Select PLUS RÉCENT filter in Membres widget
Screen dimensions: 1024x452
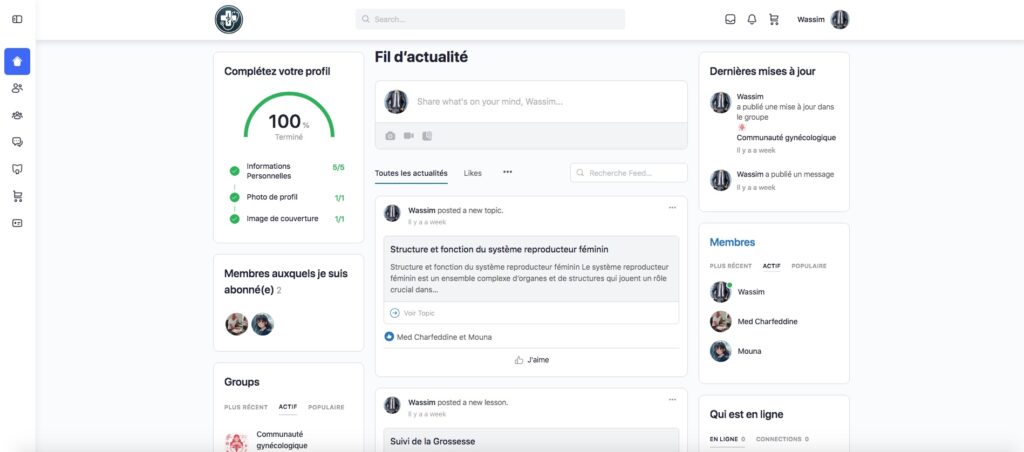730,266
